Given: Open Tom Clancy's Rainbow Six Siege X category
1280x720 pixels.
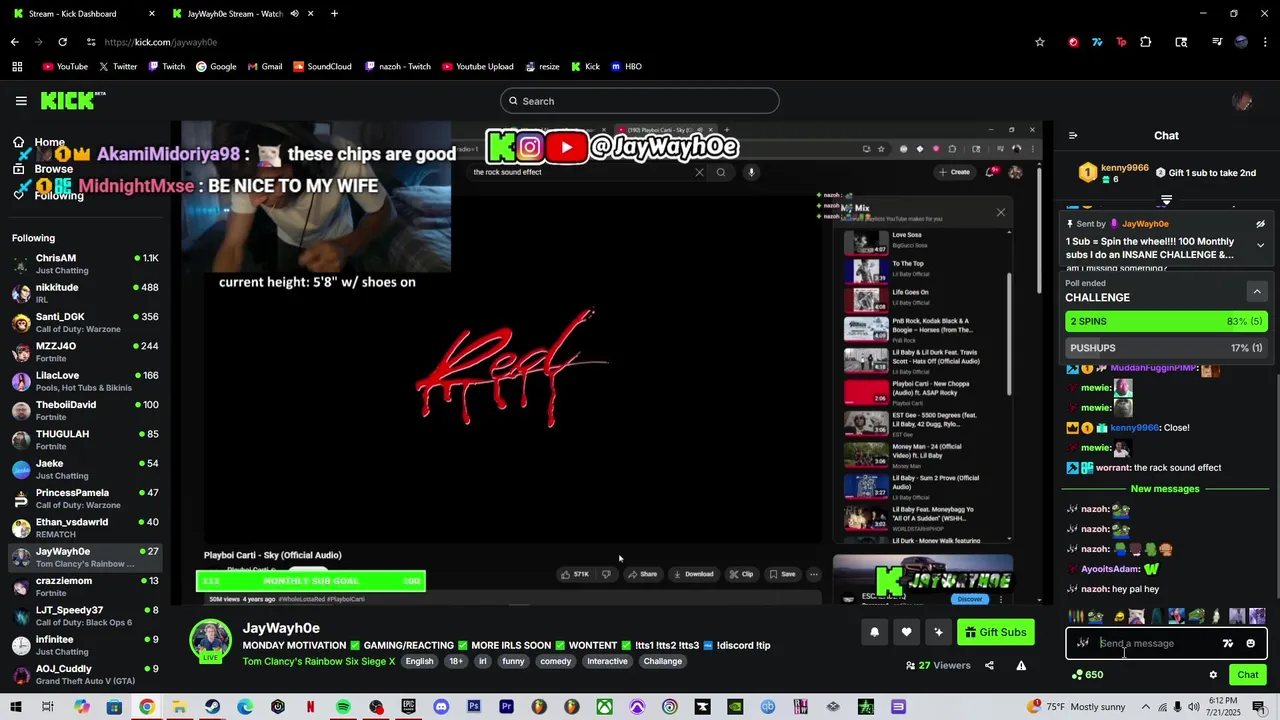Looking at the screenshot, I should pyautogui.click(x=319, y=662).
